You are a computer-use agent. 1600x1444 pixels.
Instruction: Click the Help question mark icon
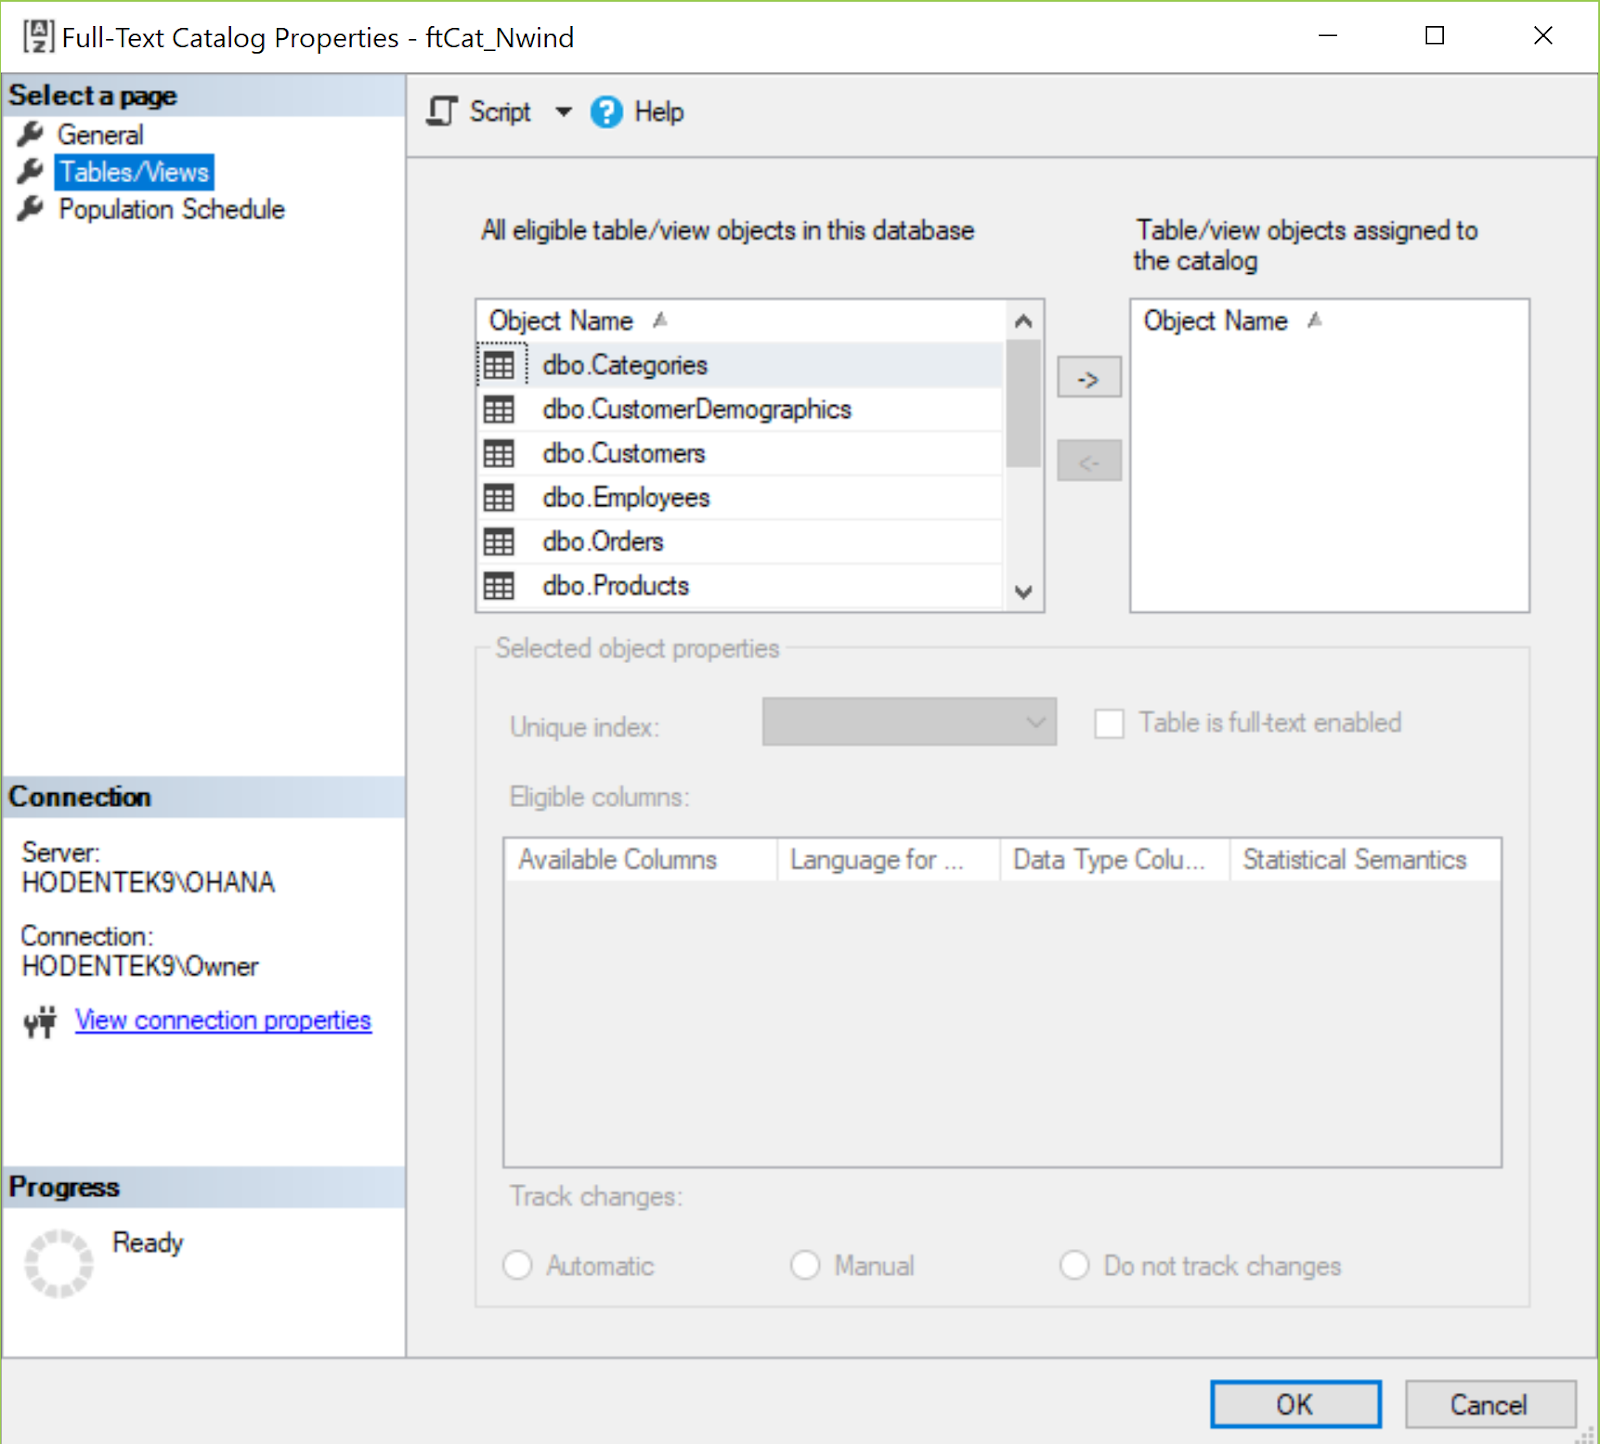click(606, 112)
